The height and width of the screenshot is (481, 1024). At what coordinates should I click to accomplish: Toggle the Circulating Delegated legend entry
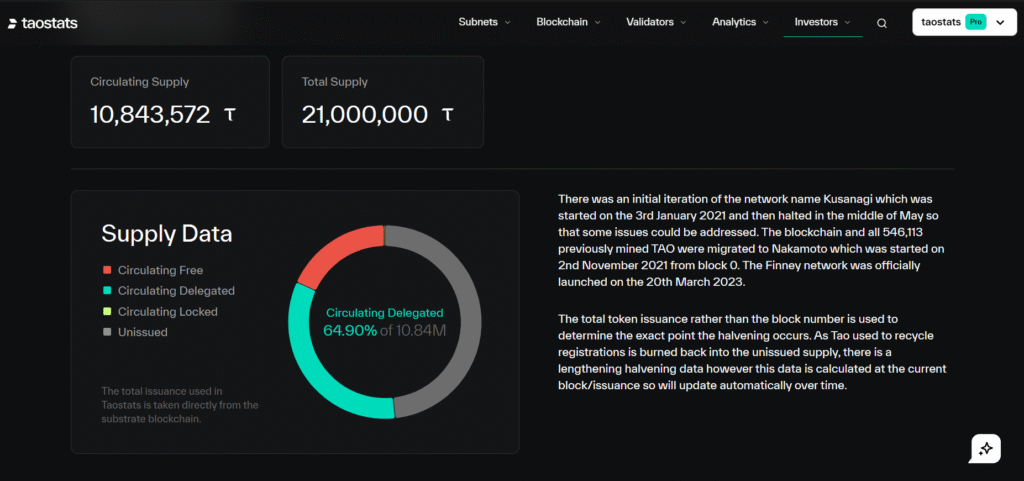pyautogui.click(x=175, y=291)
